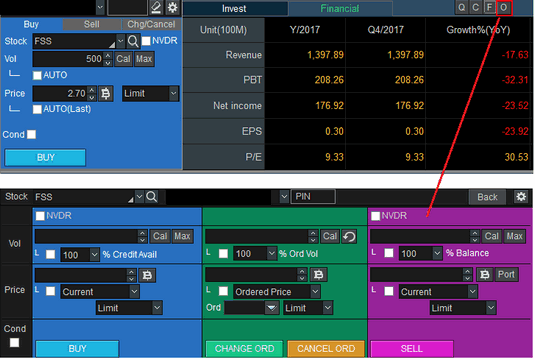
Task: Increase or decrease Vol 500 with stepper
Action: pyautogui.click(x=108, y=59)
